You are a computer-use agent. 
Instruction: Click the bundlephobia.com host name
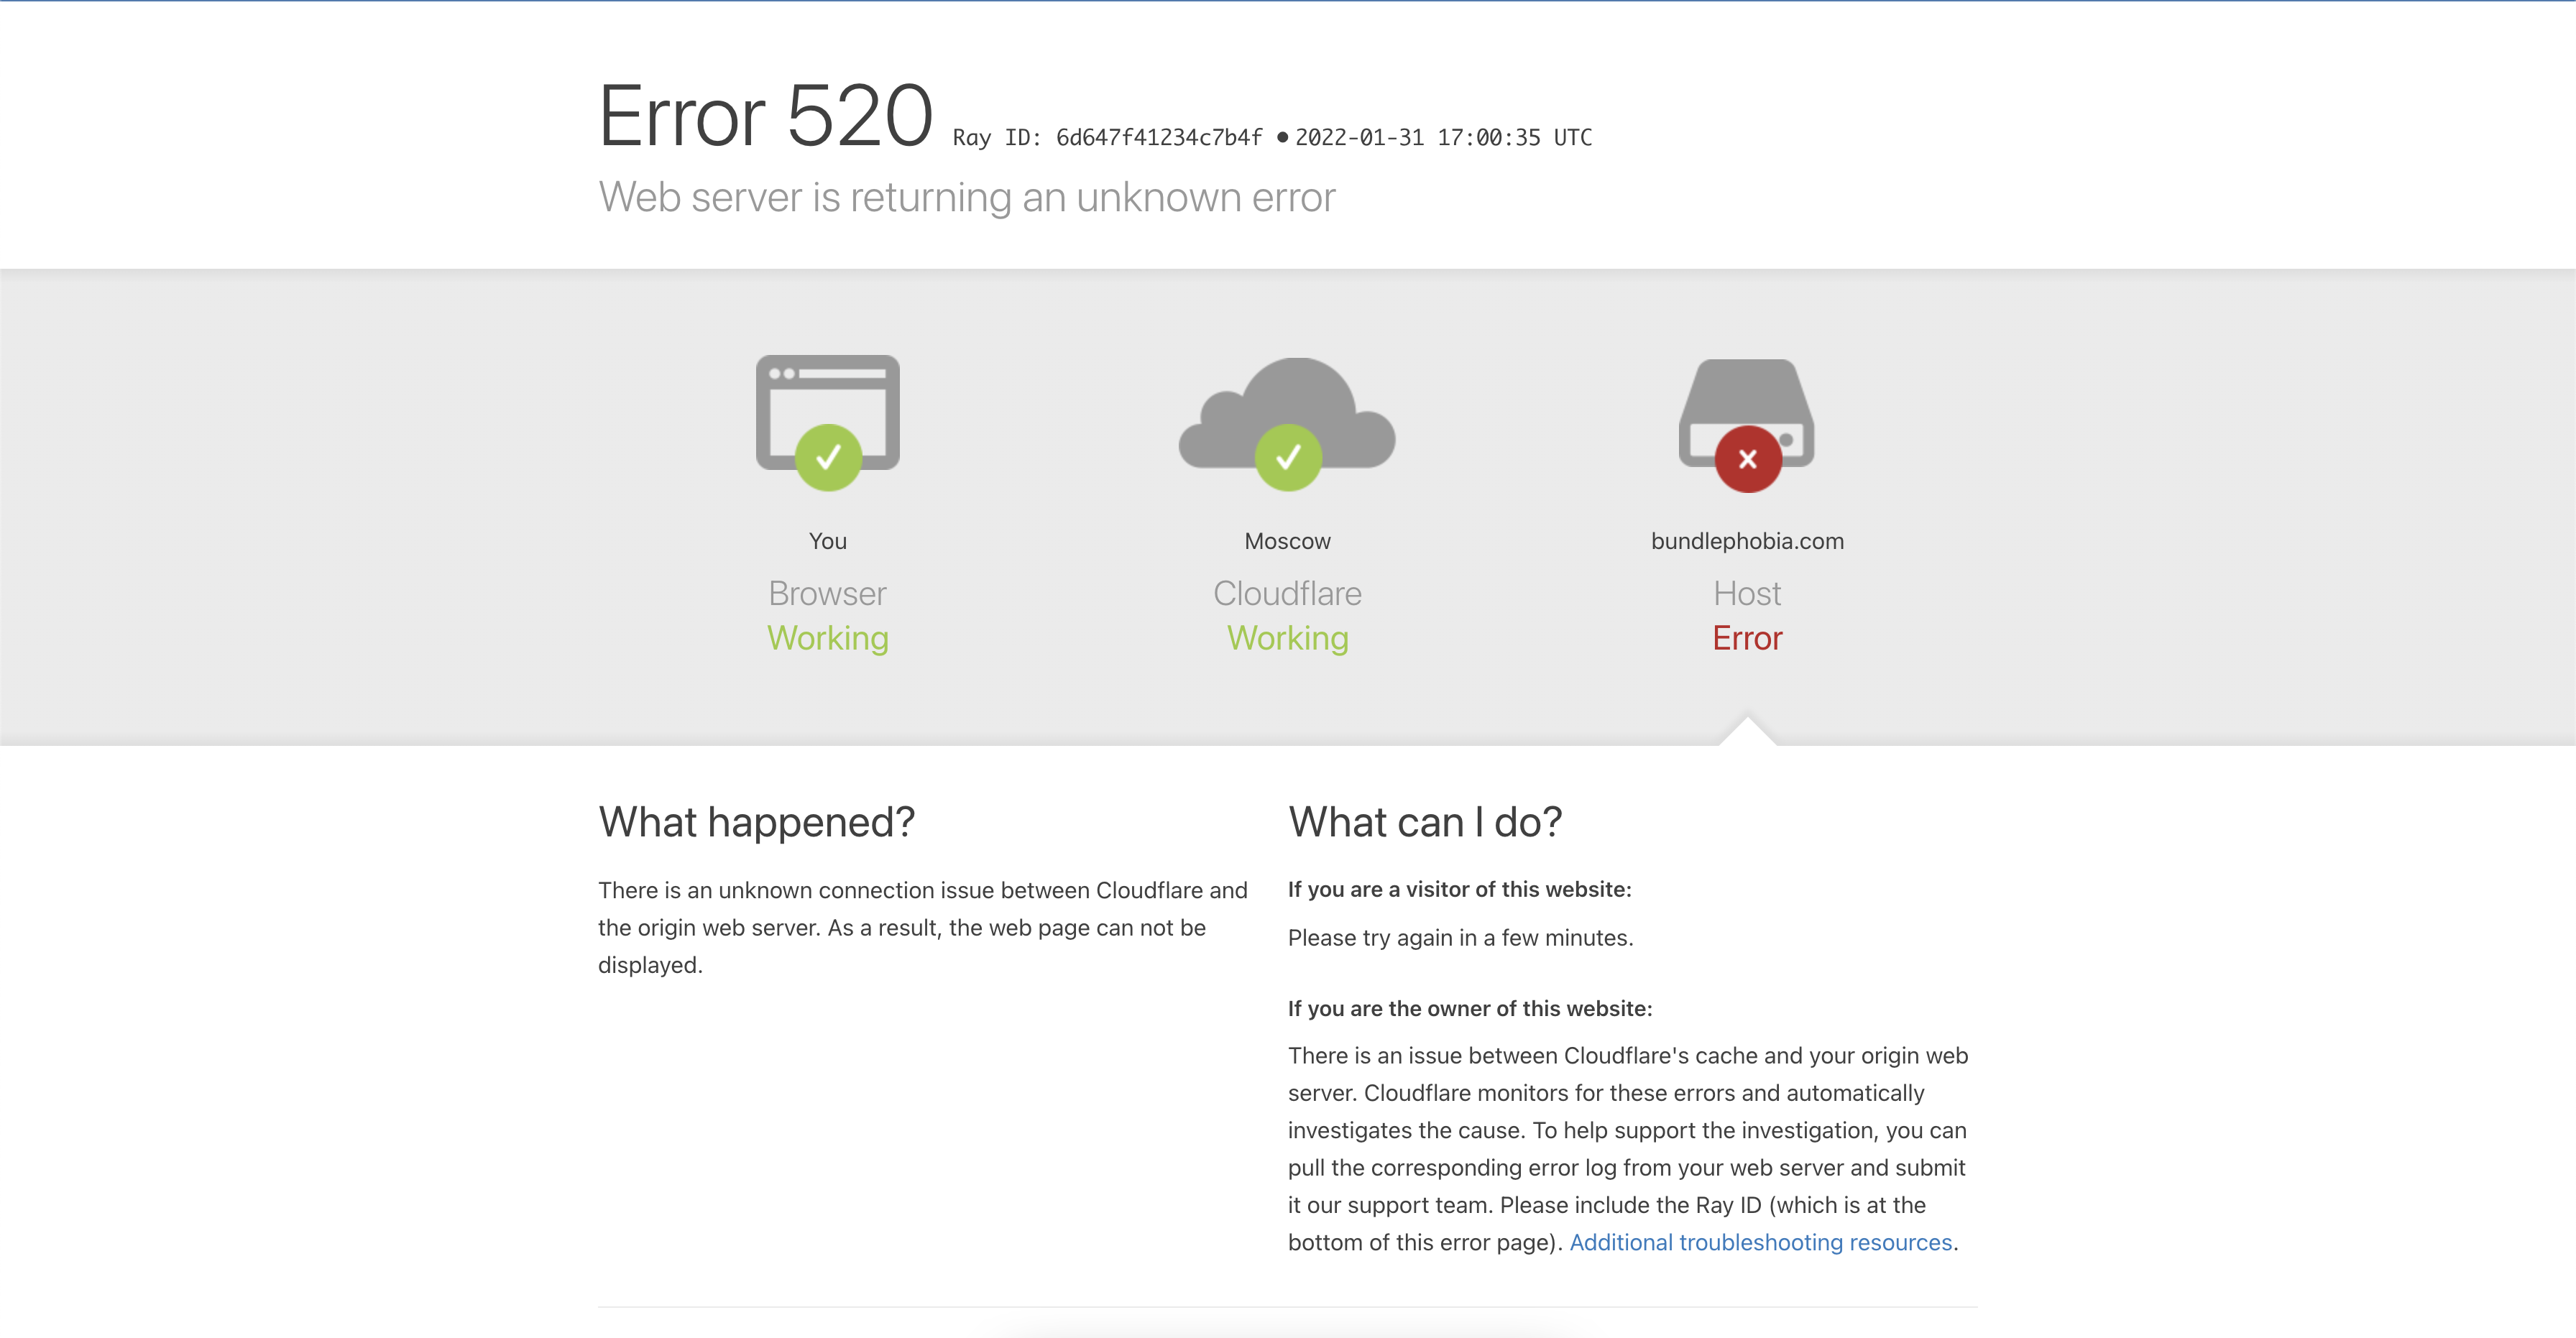coord(1747,541)
